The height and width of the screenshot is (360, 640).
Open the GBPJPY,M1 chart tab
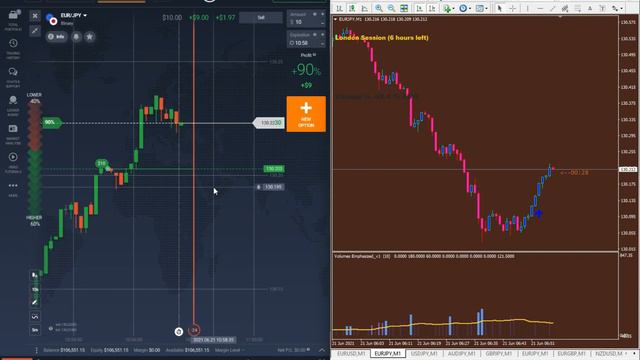tap(499, 353)
